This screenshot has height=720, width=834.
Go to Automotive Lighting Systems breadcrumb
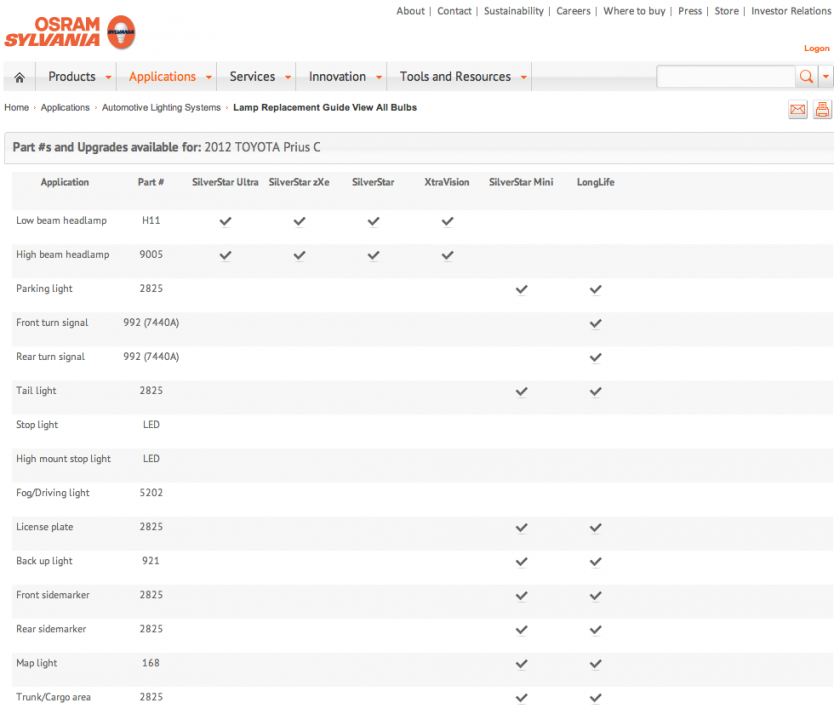pos(161,107)
